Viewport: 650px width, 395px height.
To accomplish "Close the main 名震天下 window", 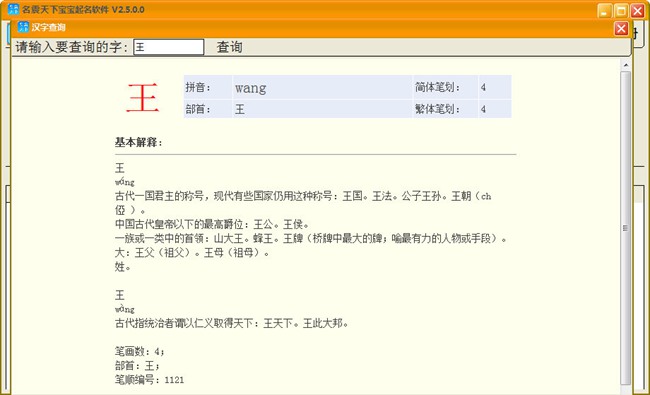I will 638,11.
